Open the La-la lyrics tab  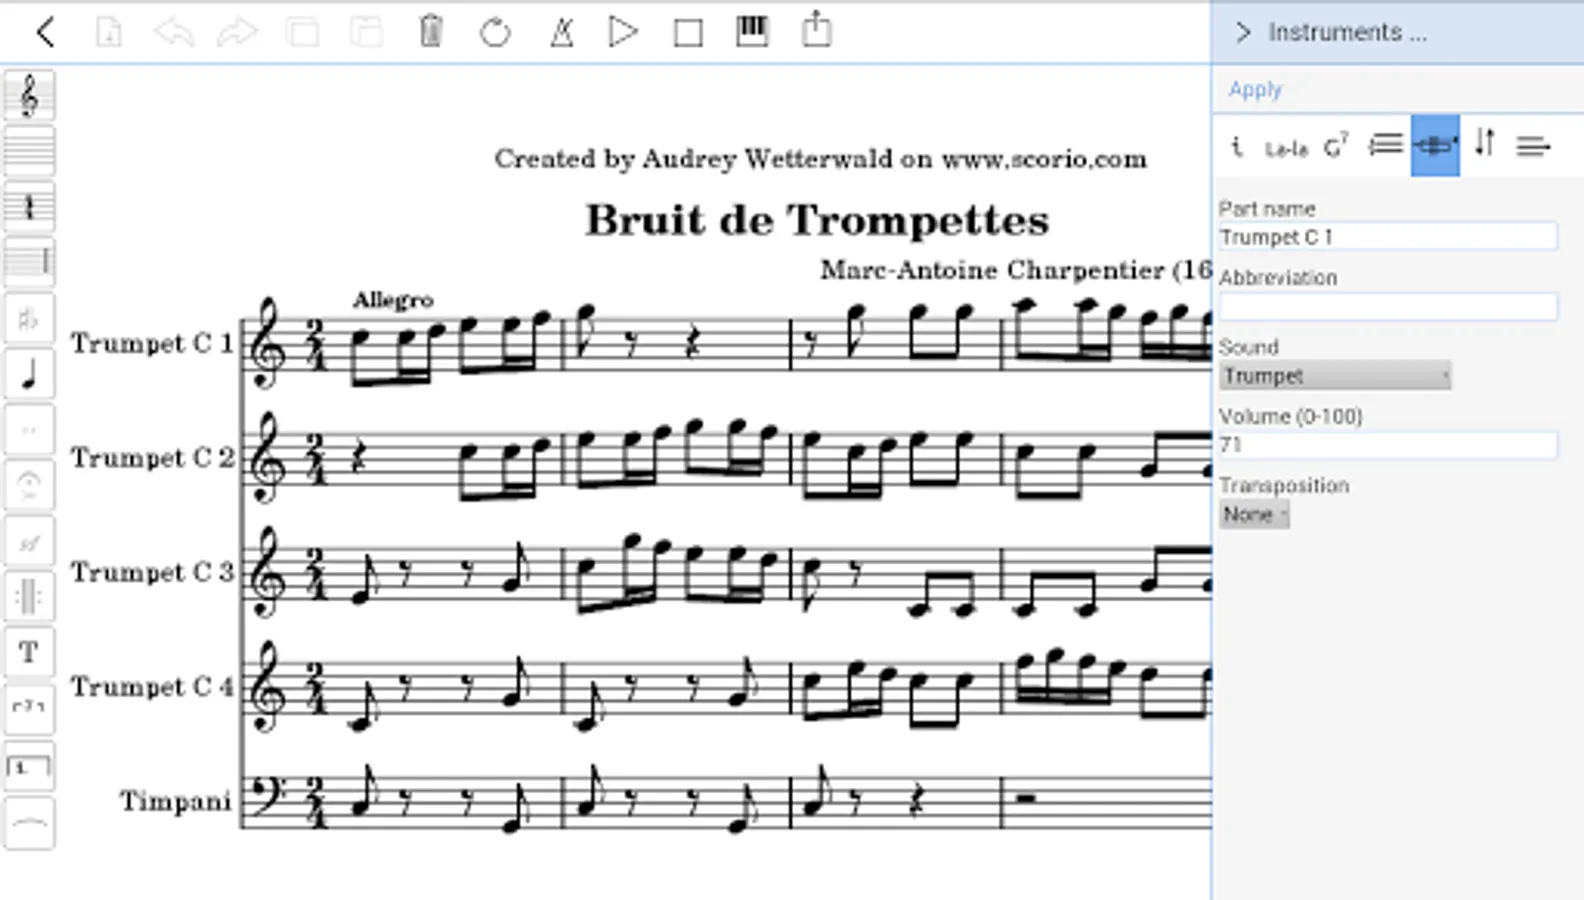pos(1286,149)
